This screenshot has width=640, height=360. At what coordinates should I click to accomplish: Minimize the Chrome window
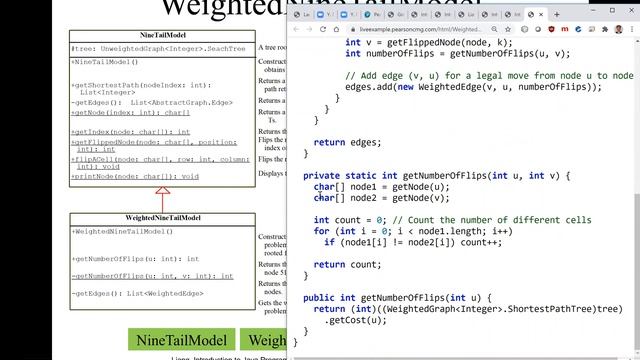[x=593, y=10]
